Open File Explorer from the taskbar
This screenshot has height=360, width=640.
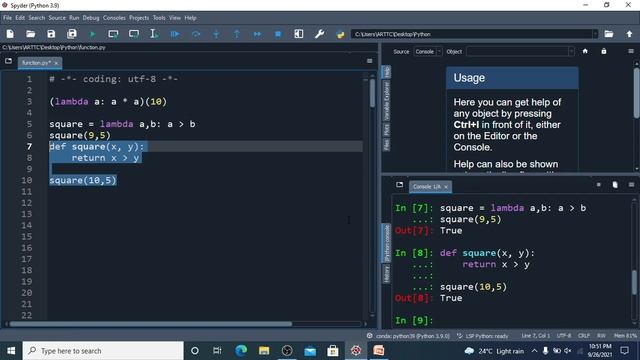point(264,351)
